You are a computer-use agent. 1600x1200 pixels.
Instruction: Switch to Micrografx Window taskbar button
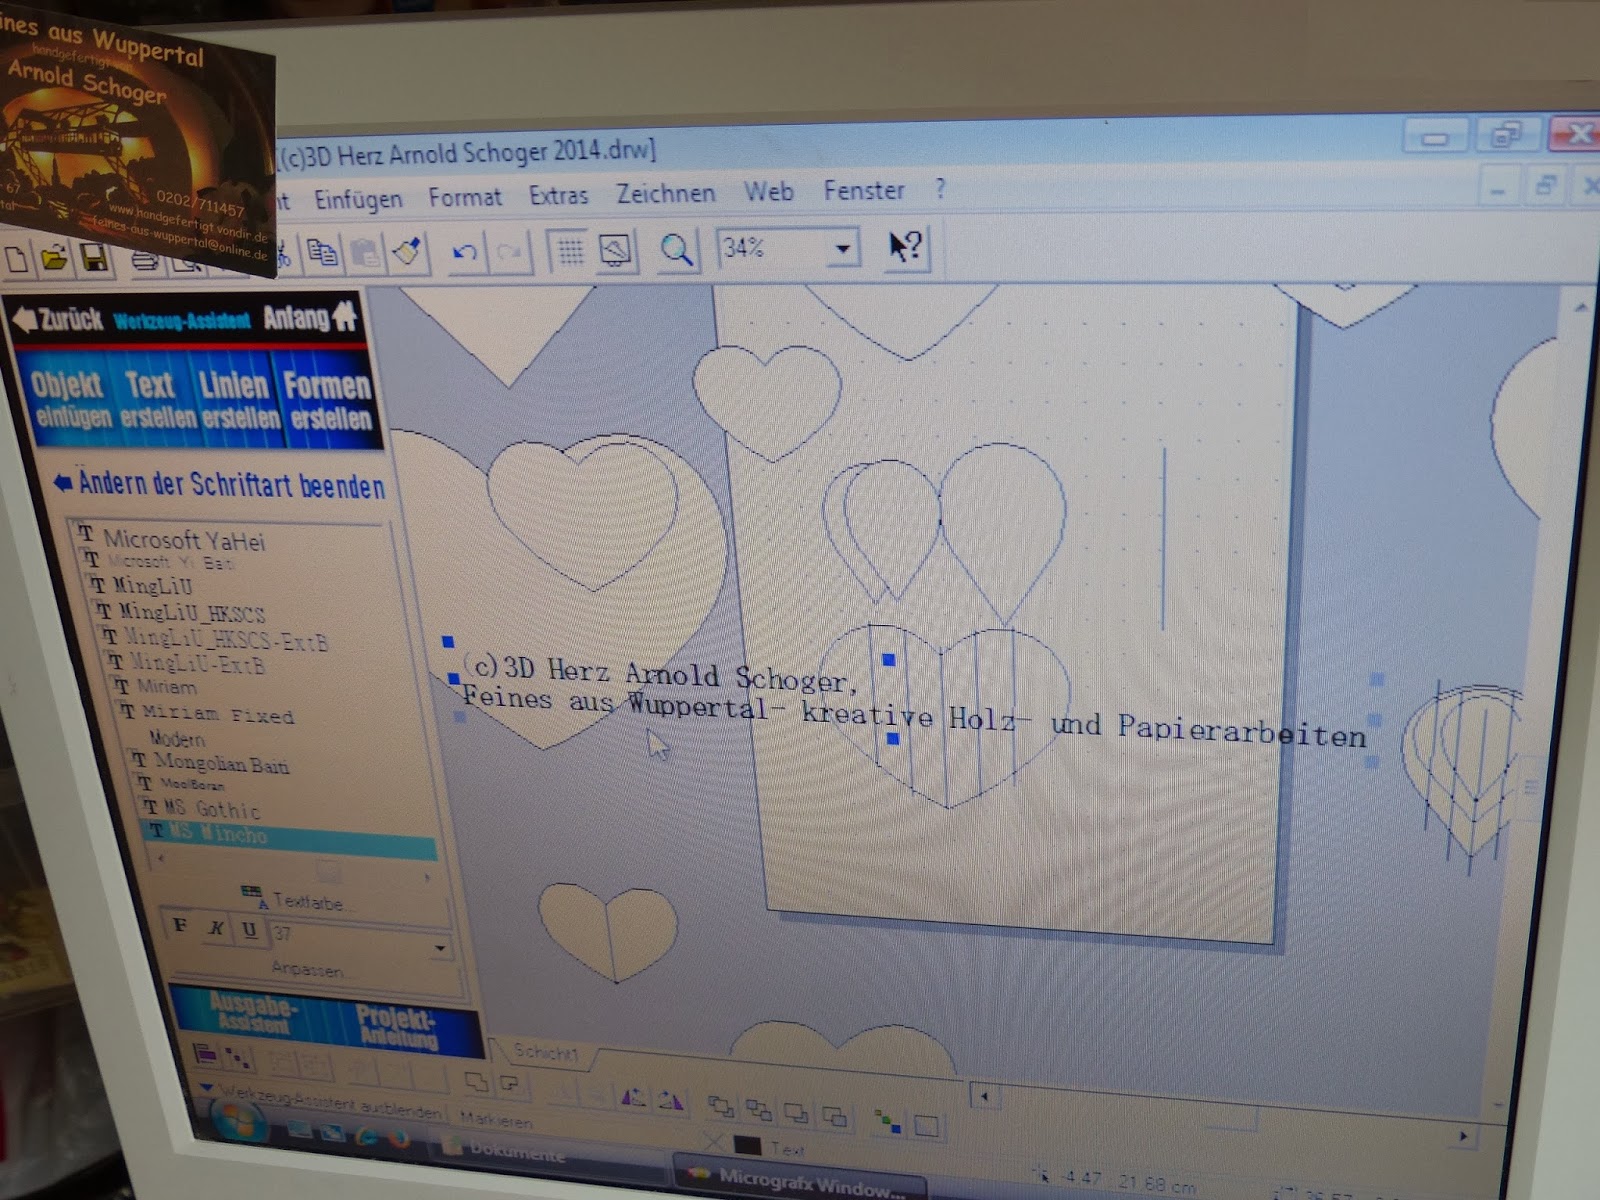click(800, 1183)
